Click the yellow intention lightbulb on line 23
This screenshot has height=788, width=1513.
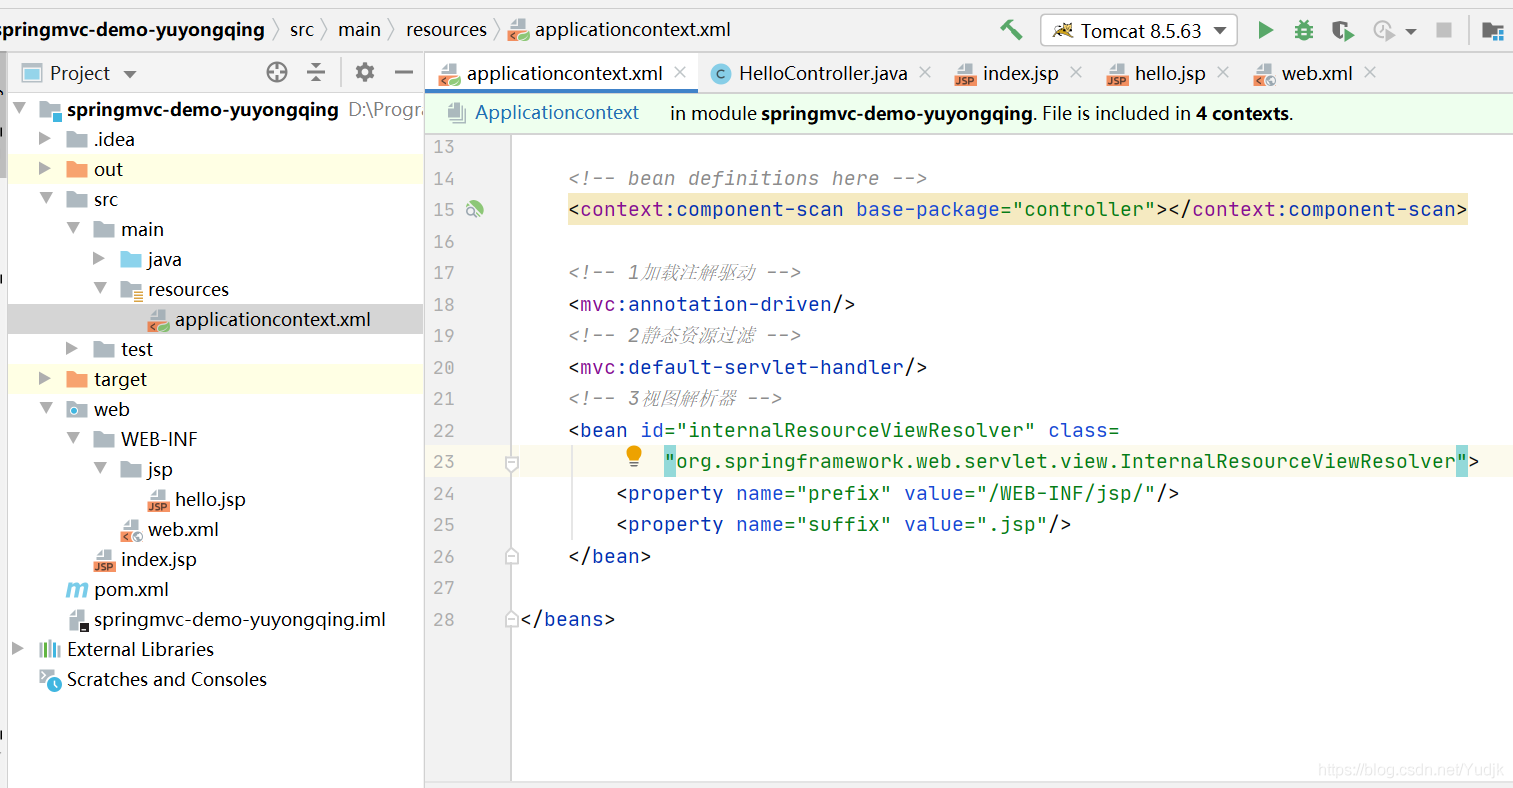coord(633,456)
